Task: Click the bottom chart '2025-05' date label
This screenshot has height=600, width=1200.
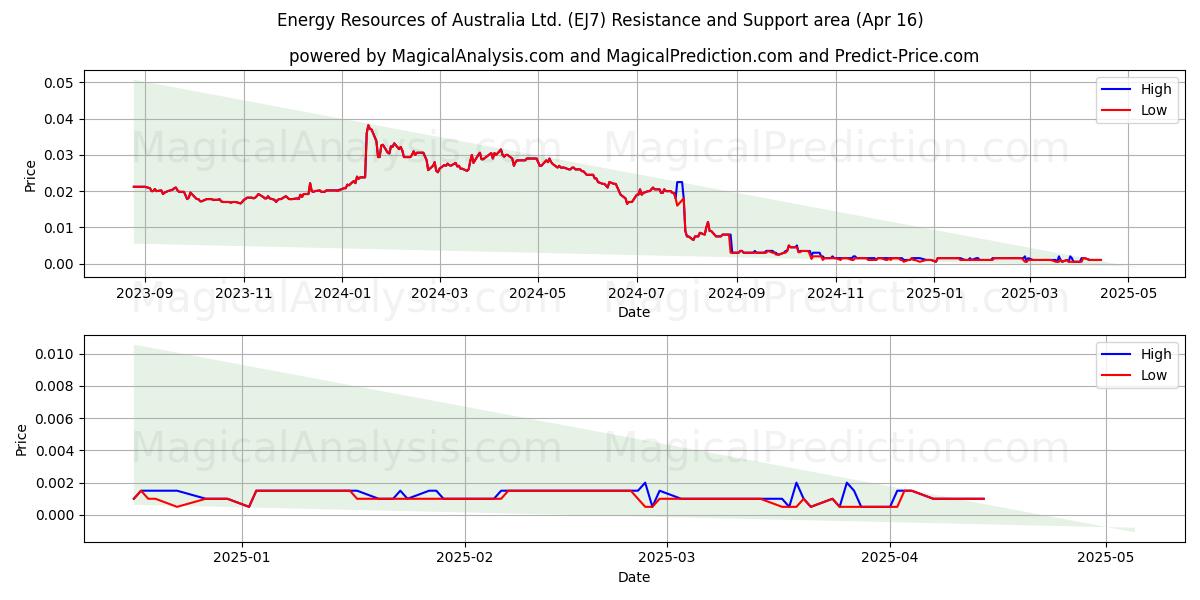Action: coord(1105,558)
